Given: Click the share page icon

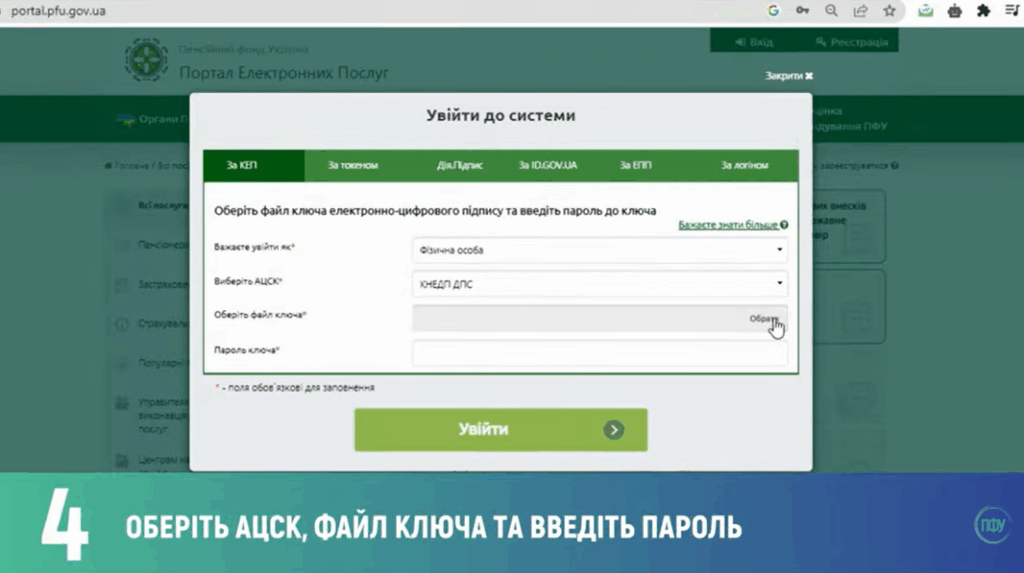Looking at the screenshot, I should pos(860,11).
